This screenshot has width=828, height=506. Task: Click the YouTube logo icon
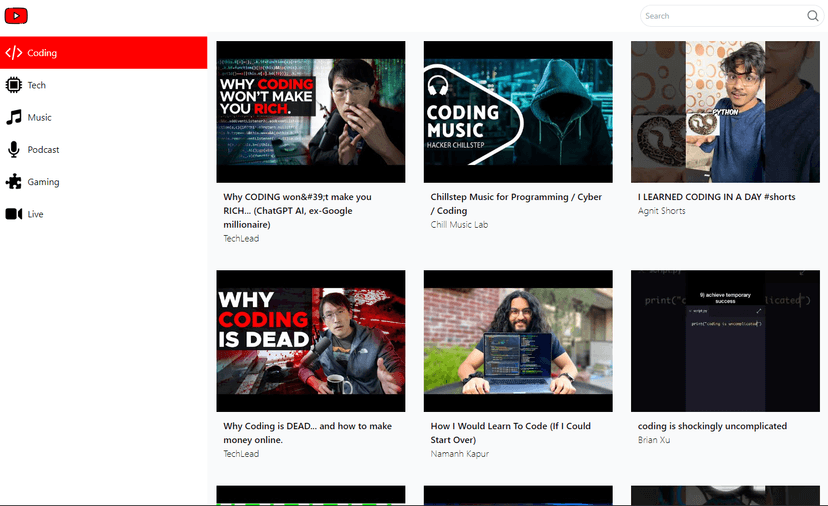[16, 16]
